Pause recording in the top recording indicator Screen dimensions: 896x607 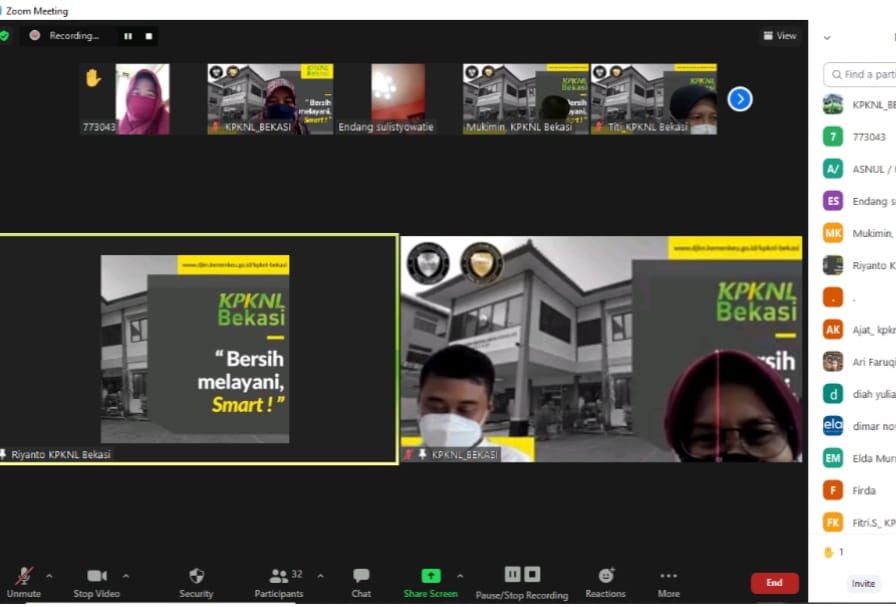128,36
